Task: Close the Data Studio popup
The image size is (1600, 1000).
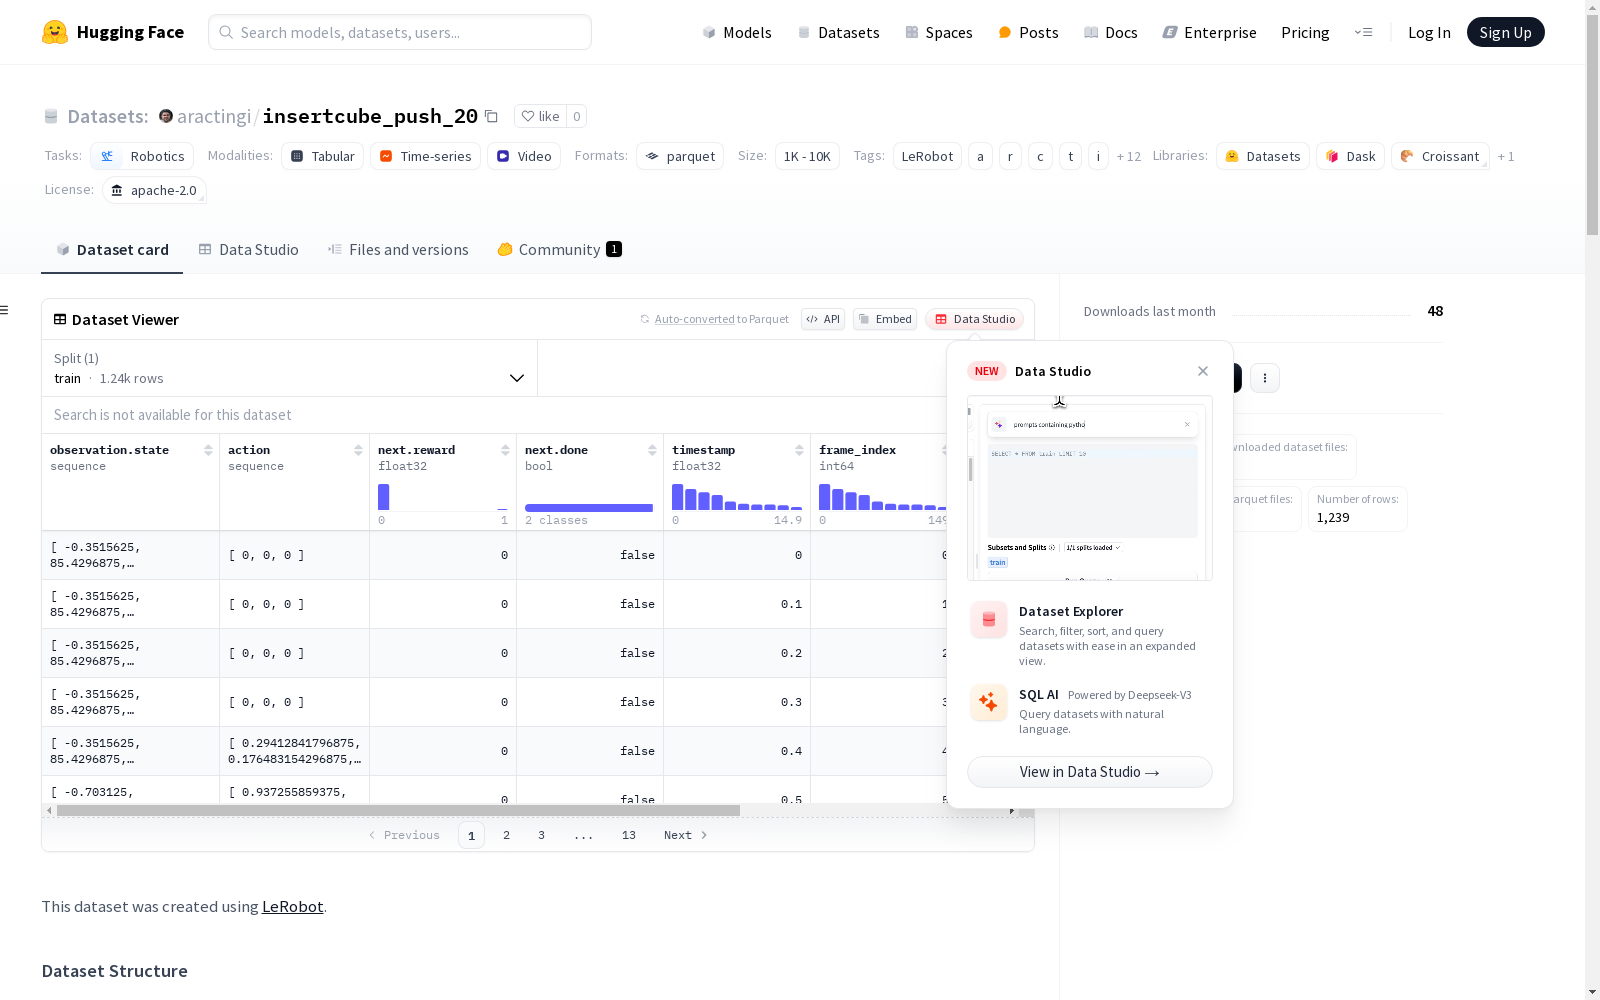Action: [x=1203, y=371]
